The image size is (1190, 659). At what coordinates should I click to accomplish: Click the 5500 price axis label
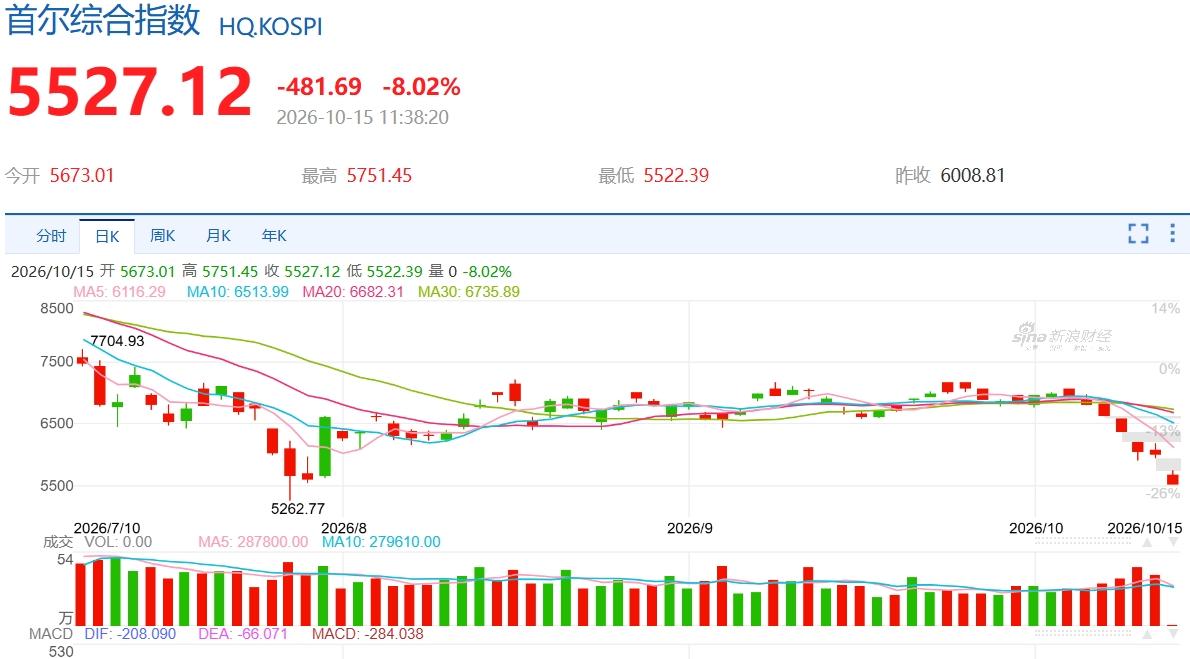(57, 486)
